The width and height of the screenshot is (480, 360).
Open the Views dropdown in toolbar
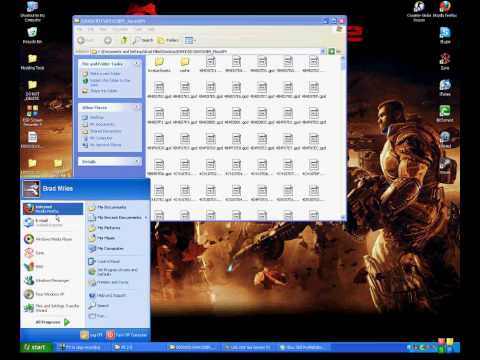click(x=190, y=40)
